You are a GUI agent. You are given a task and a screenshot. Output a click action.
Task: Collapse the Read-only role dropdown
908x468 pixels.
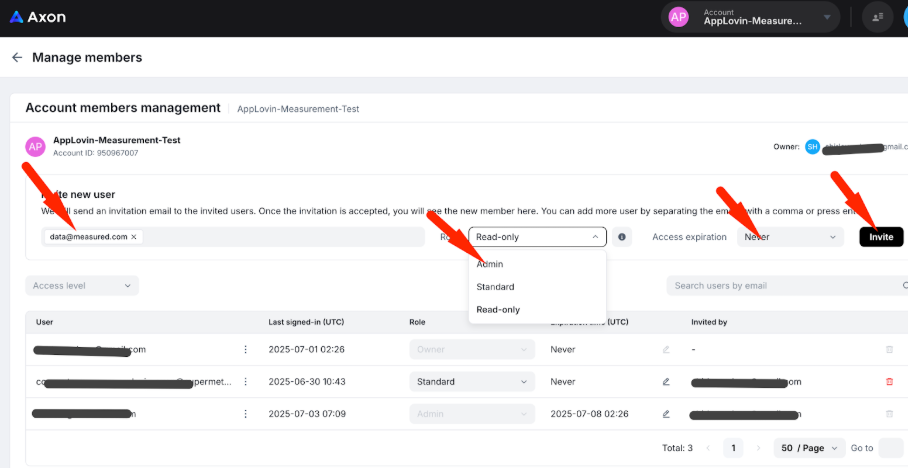[537, 237]
